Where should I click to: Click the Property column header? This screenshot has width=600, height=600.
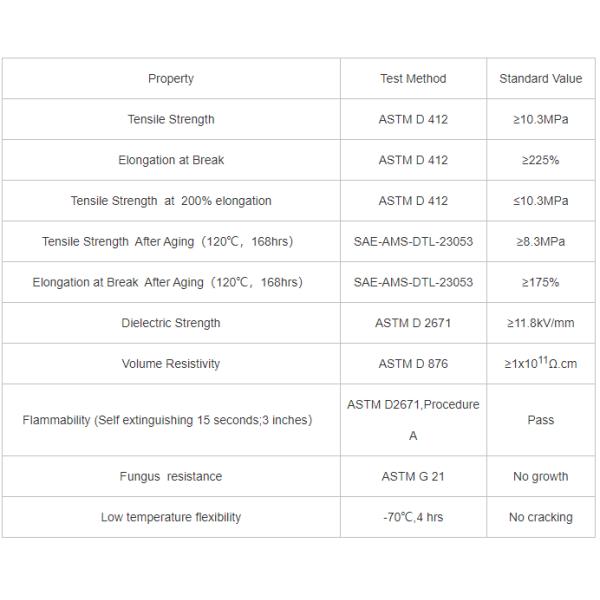[x=171, y=79]
